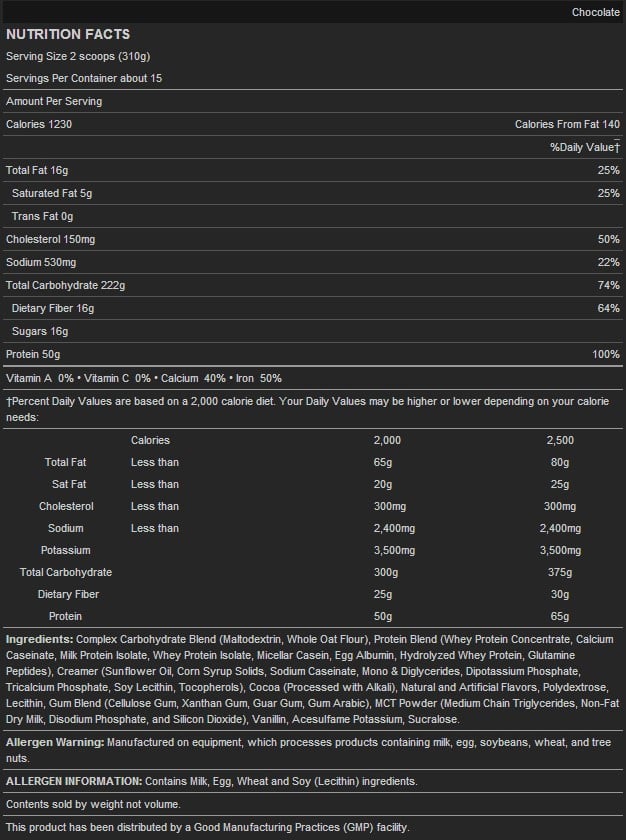Click the Allergen Warning label

[x=55, y=742]
